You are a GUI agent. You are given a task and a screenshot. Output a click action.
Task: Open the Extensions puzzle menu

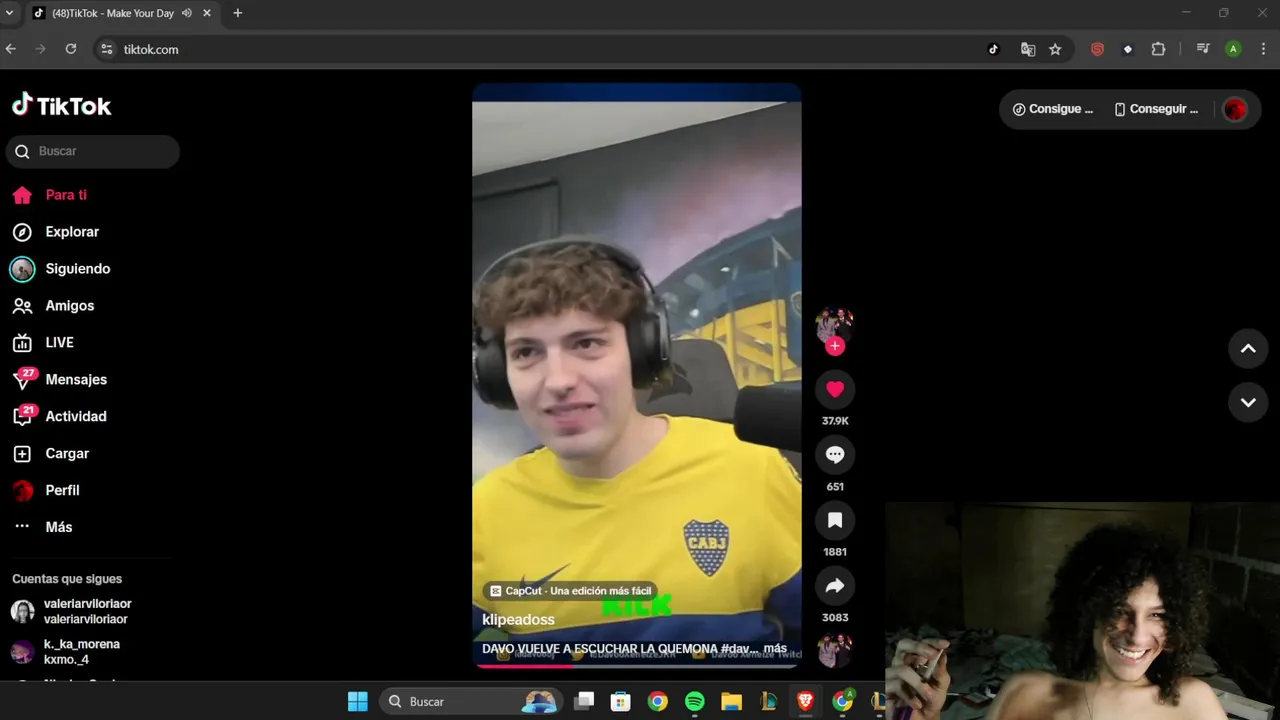1158,49
